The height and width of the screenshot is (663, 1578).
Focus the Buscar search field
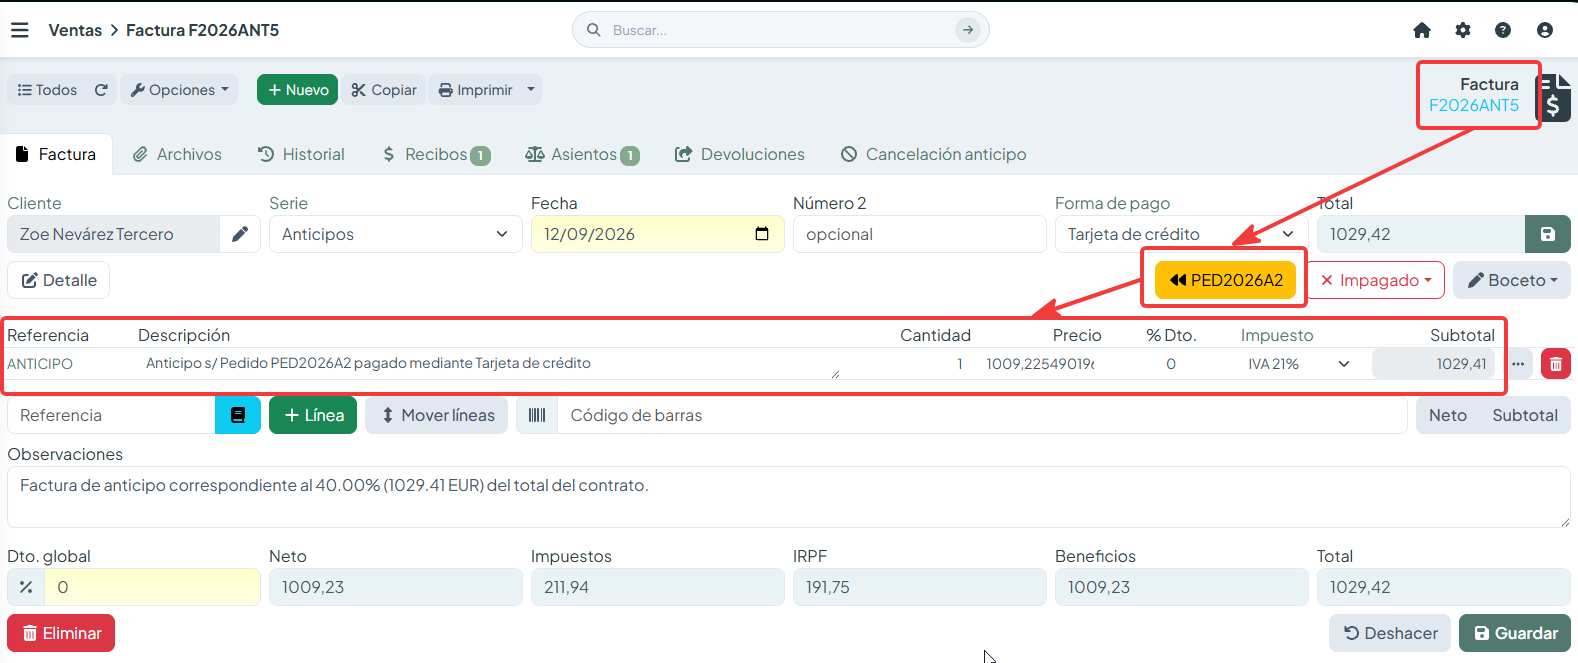tap(780, 30)
